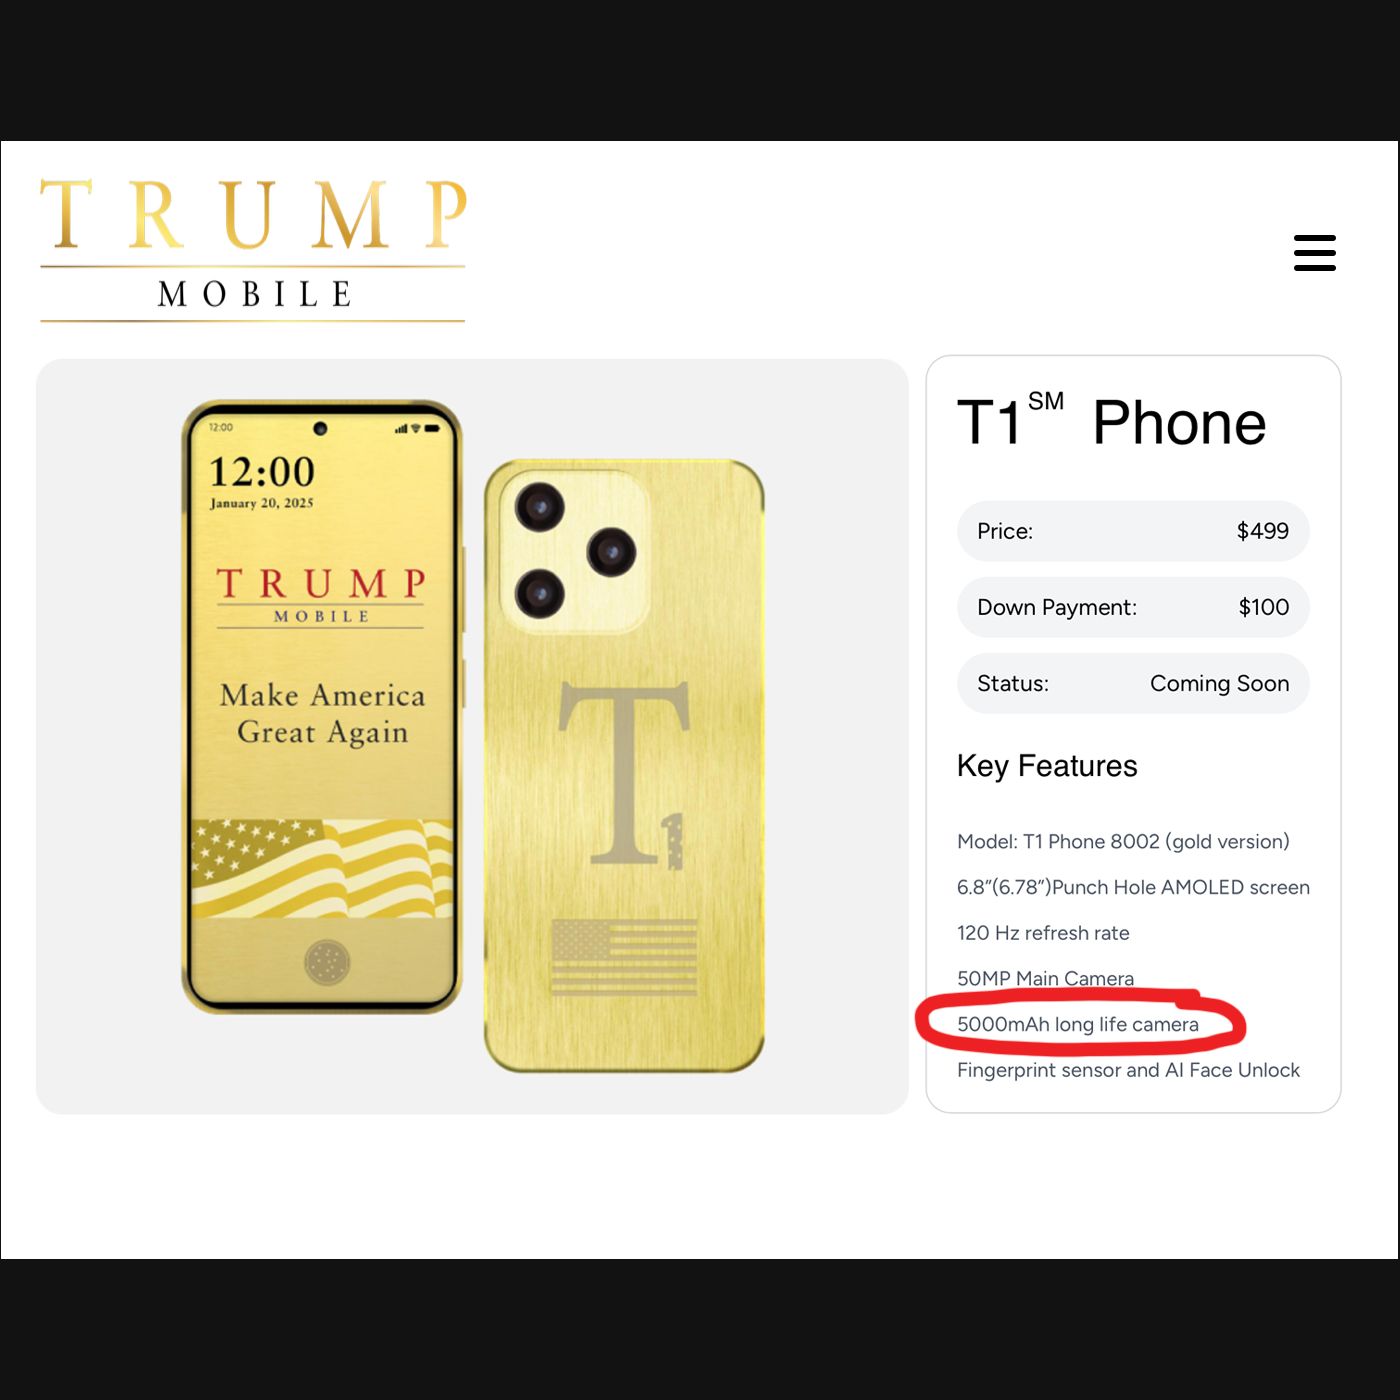Click the waving flag graphic on phone screen
The image size is (1400, 1400).
coord(322,868)
